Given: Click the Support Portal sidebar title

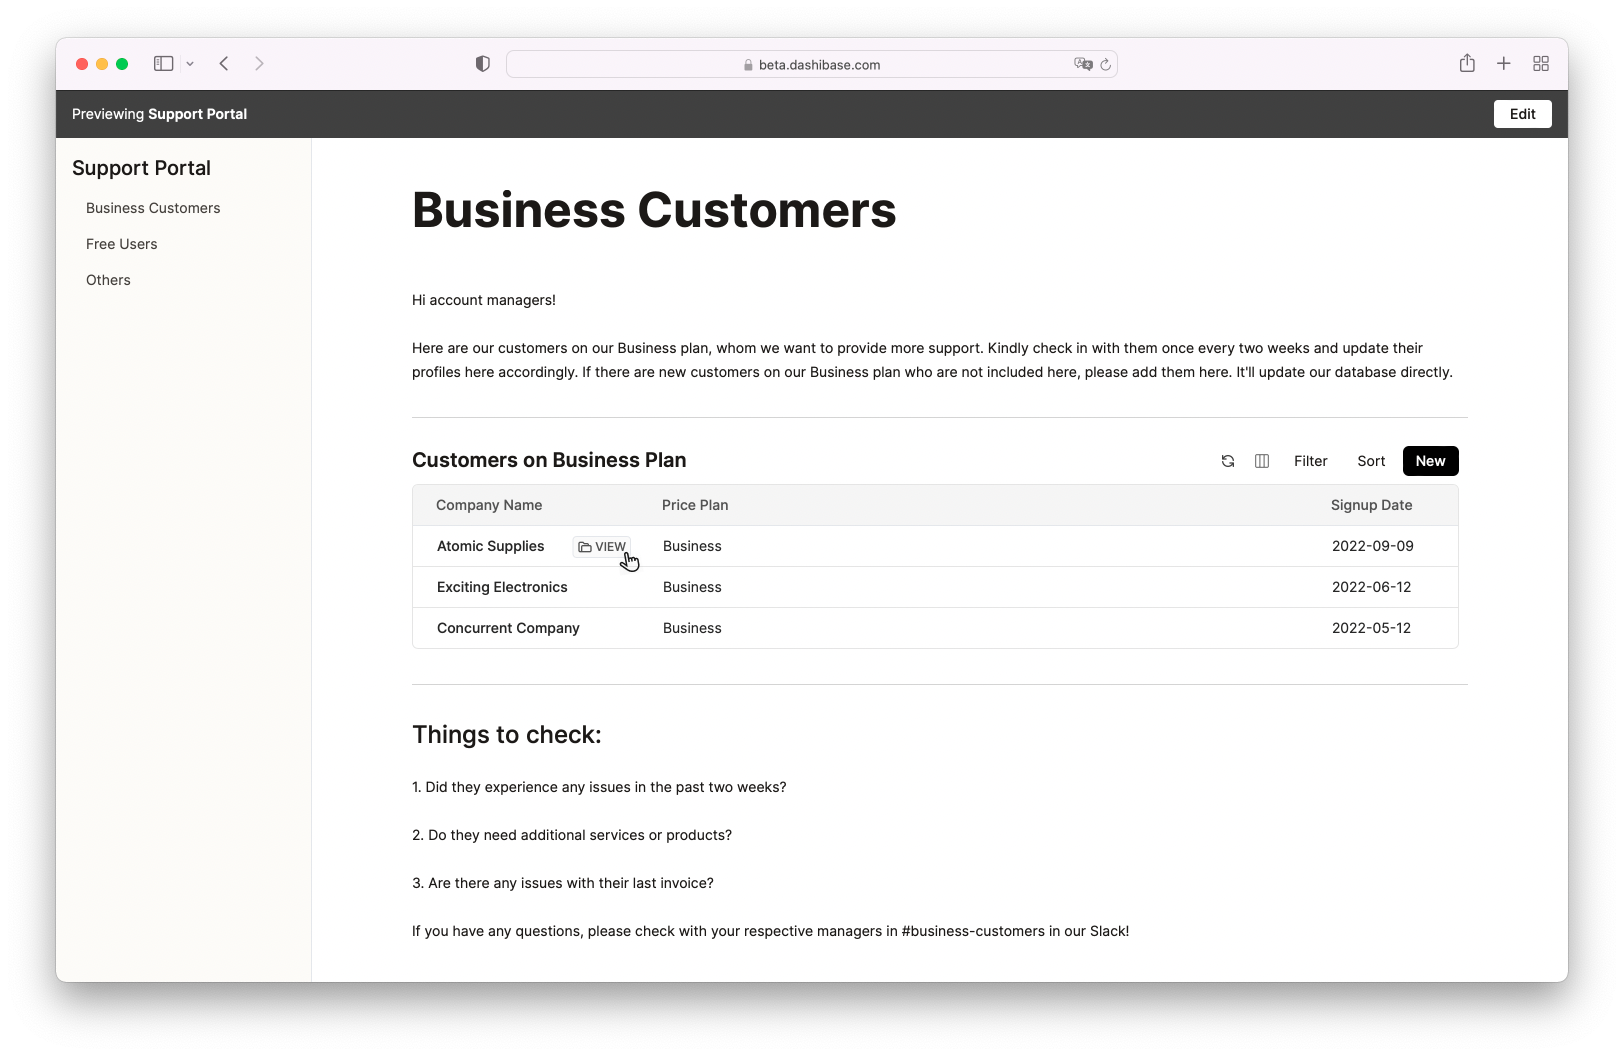Looking at the screenshot, I should pos(141,168).
